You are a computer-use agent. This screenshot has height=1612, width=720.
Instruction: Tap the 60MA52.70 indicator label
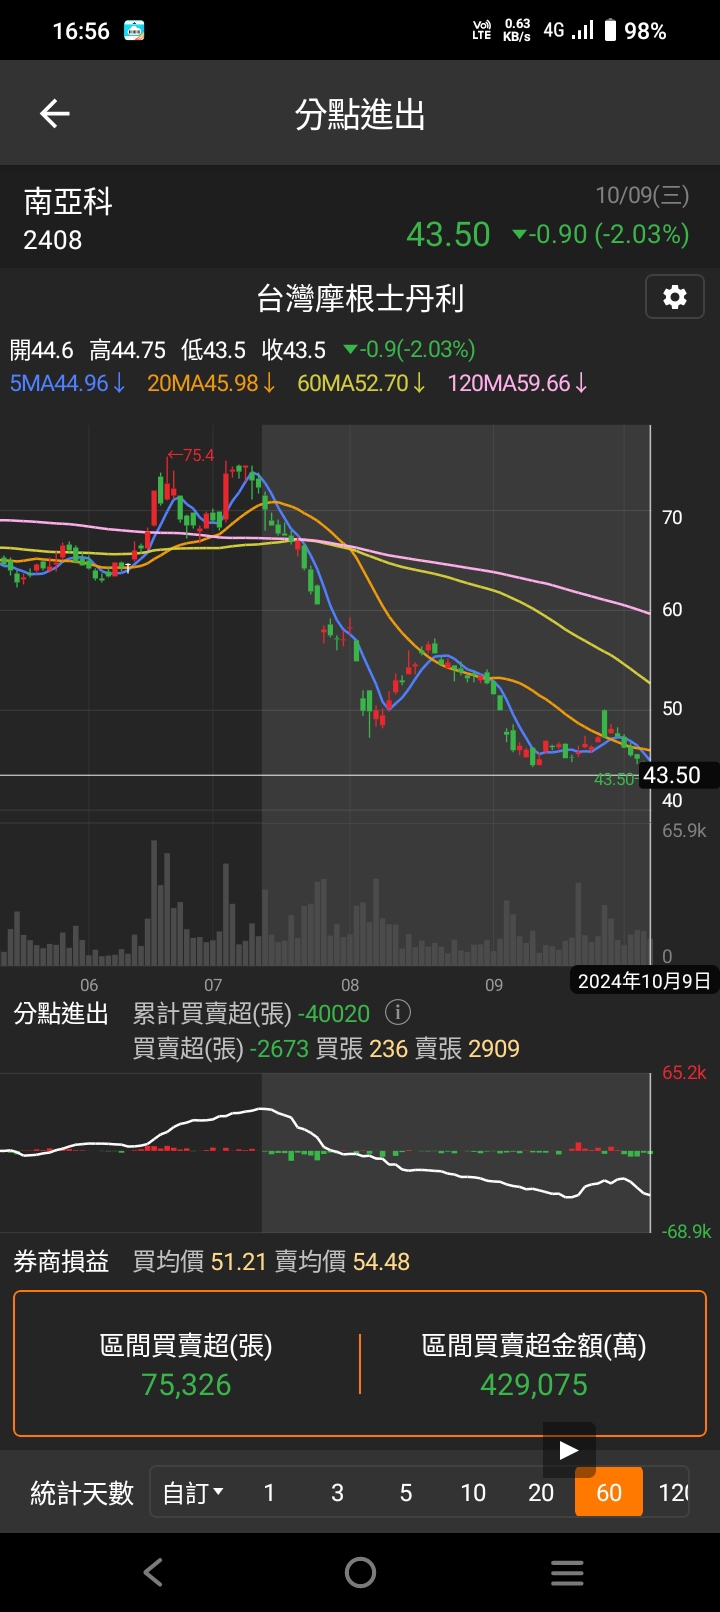[361, 383]
